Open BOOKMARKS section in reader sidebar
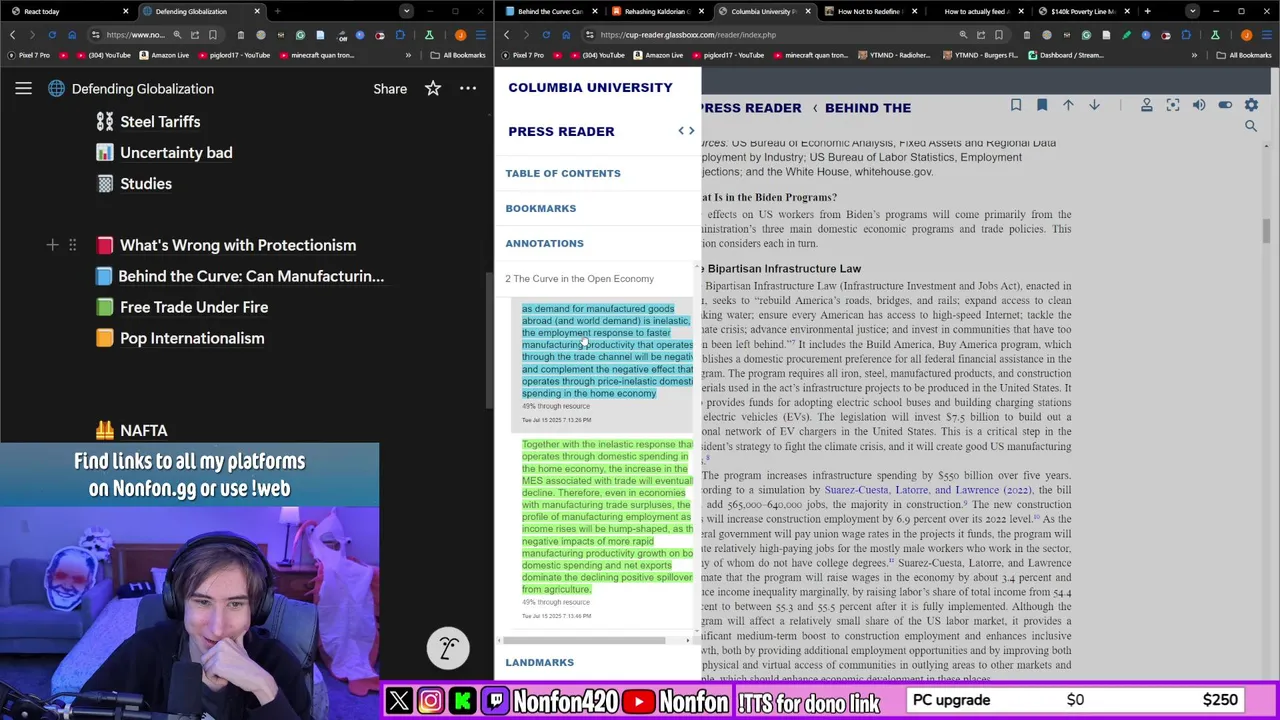Viewport: 1280px width, 720px height. coord(541,208)
